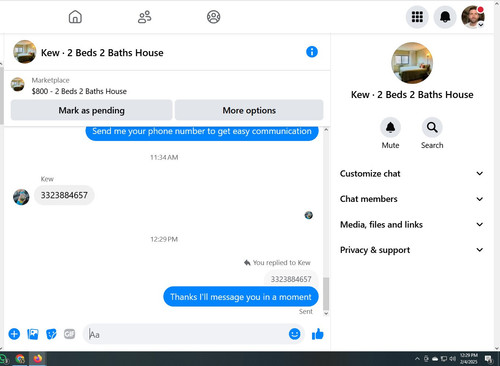Viewport: 500px width, 366px height.
Task: Click the '11:34 AM' timestamp
Action: (164, 157)
